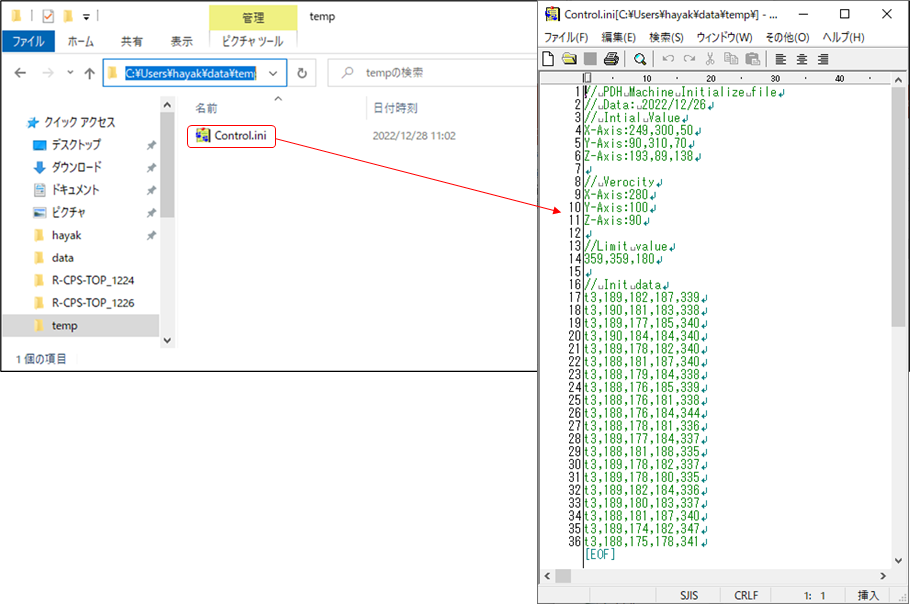
Task: Click the 名前 column header
Action: click(x=206, y=107)
